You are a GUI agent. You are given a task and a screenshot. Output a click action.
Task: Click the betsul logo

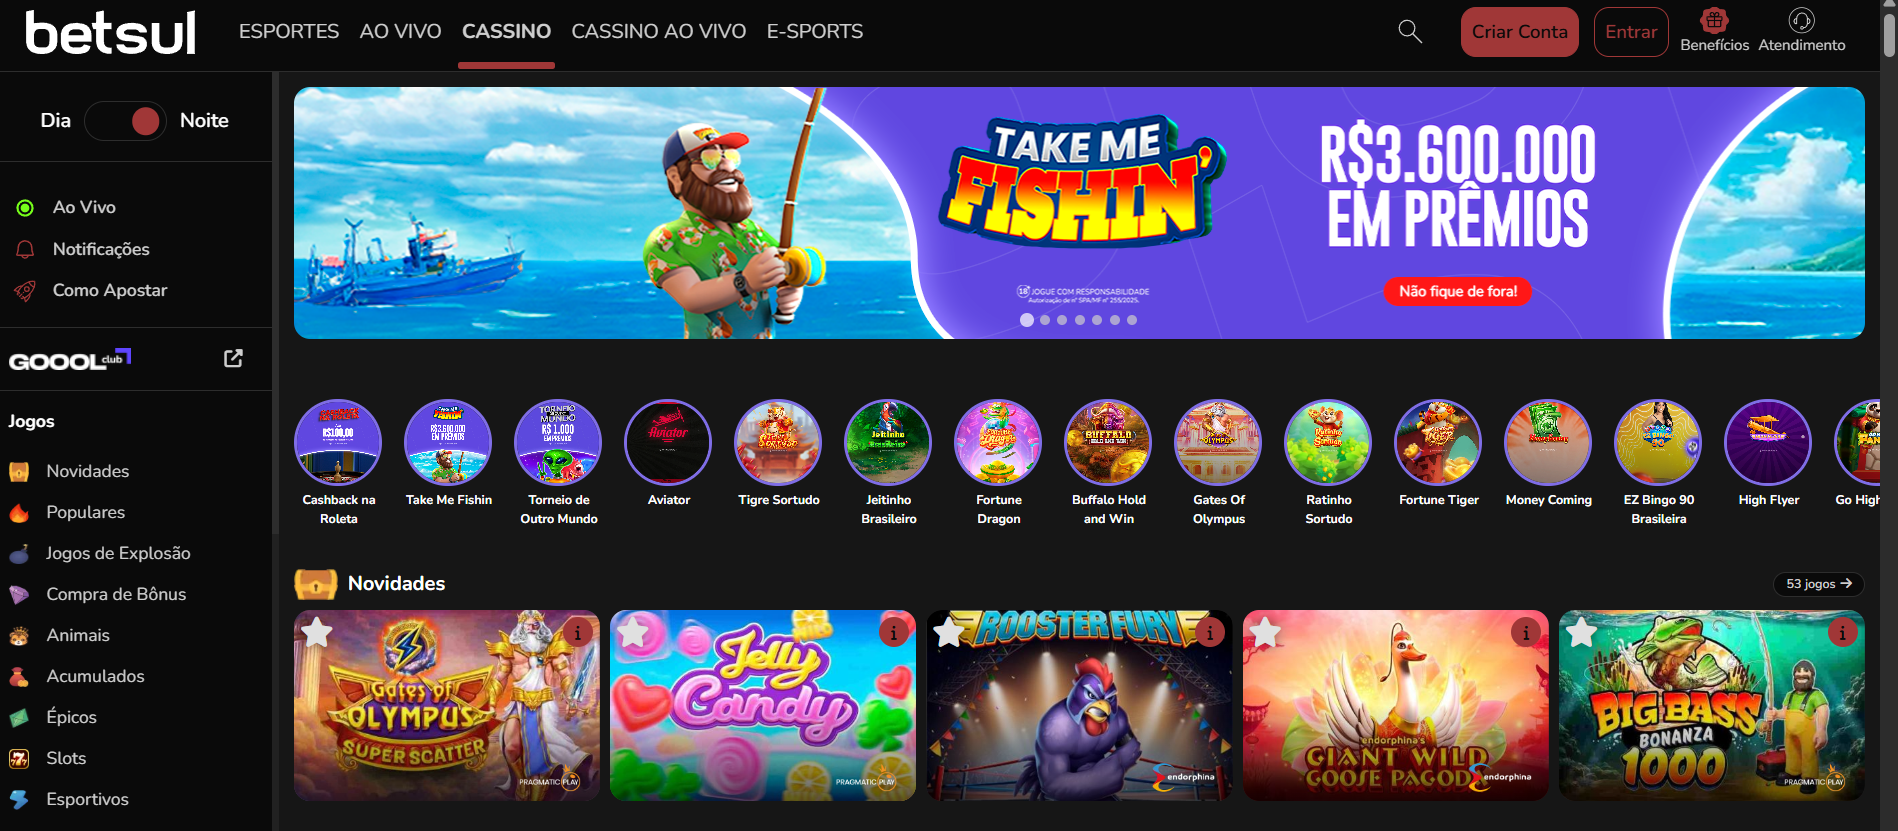(110, 32)
